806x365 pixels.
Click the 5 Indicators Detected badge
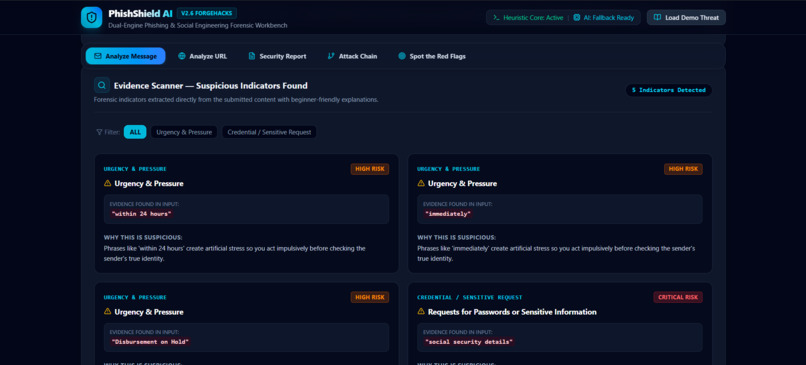tap(669, 90)
